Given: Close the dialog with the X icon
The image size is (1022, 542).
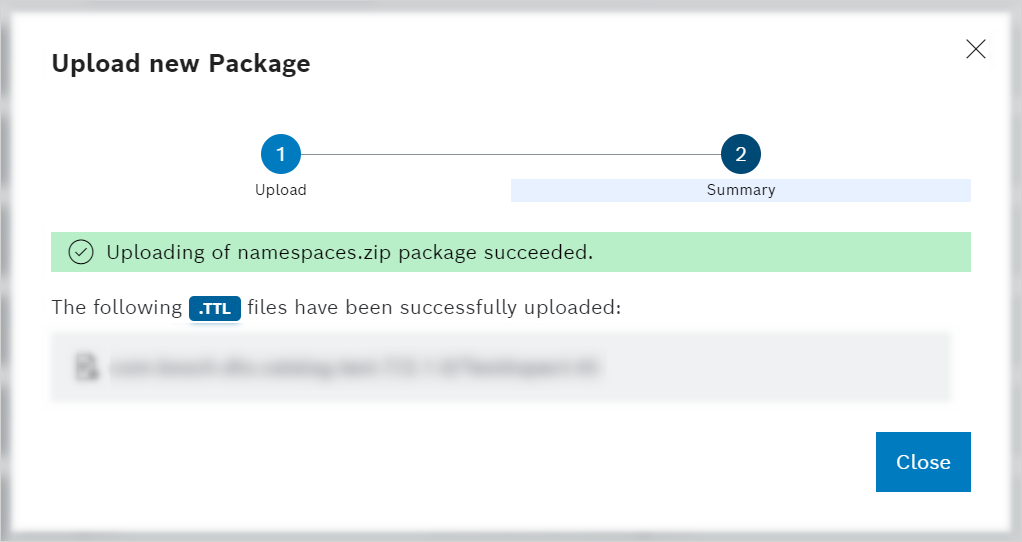Looking at the screenshot, I should pos(976,49).
